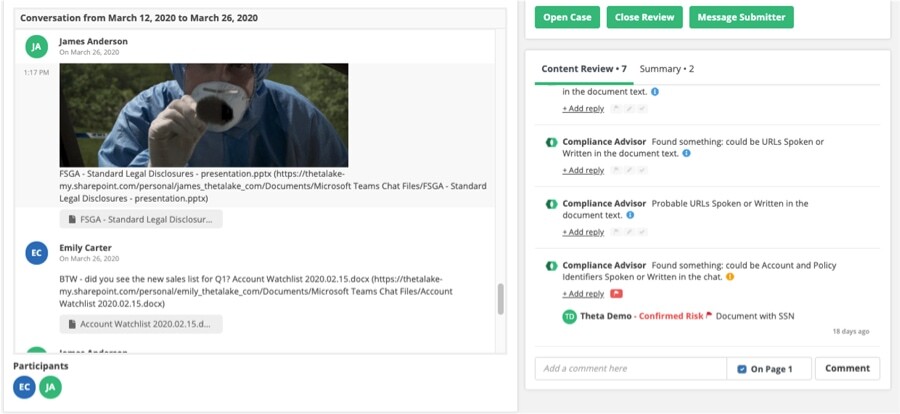
Task: Click info icon on topmost cut-off review finding
Action: tap(655, 91)
